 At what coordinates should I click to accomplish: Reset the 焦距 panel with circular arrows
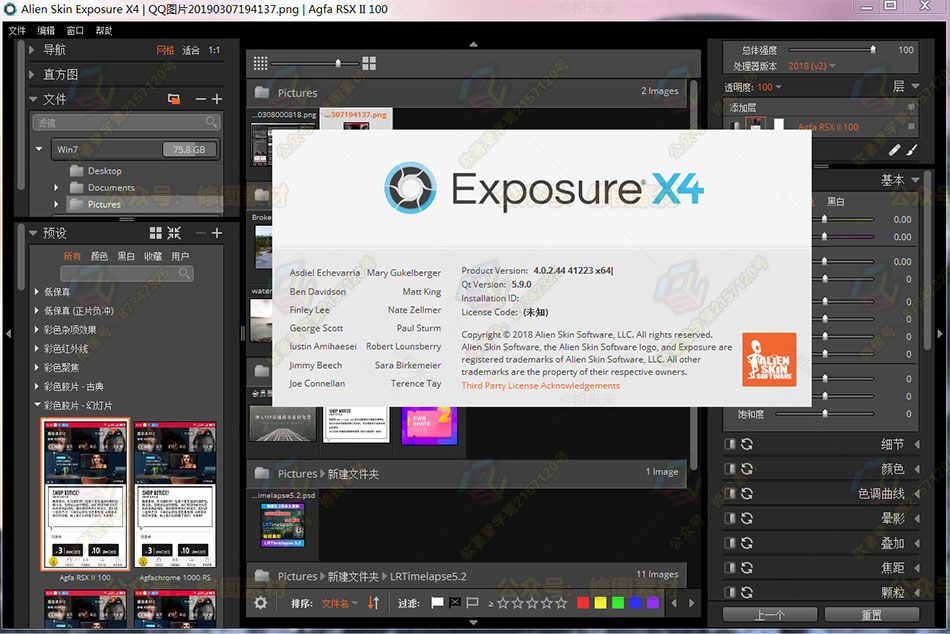747,568
